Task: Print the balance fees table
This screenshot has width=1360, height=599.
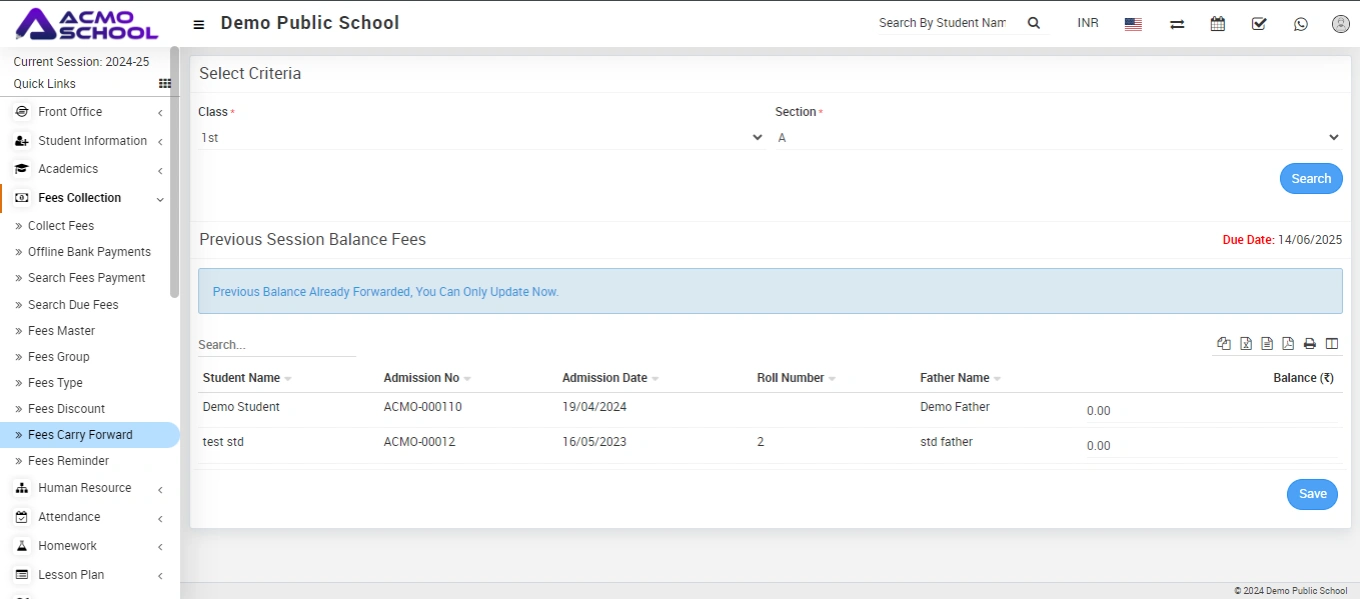Action: [x=1310, y=344]
